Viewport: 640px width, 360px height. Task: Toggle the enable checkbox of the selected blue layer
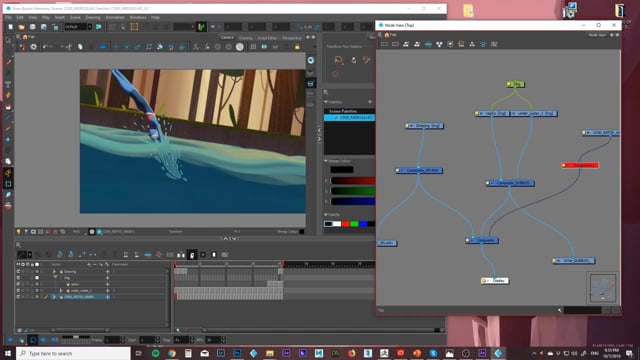(x=18, y=297)
